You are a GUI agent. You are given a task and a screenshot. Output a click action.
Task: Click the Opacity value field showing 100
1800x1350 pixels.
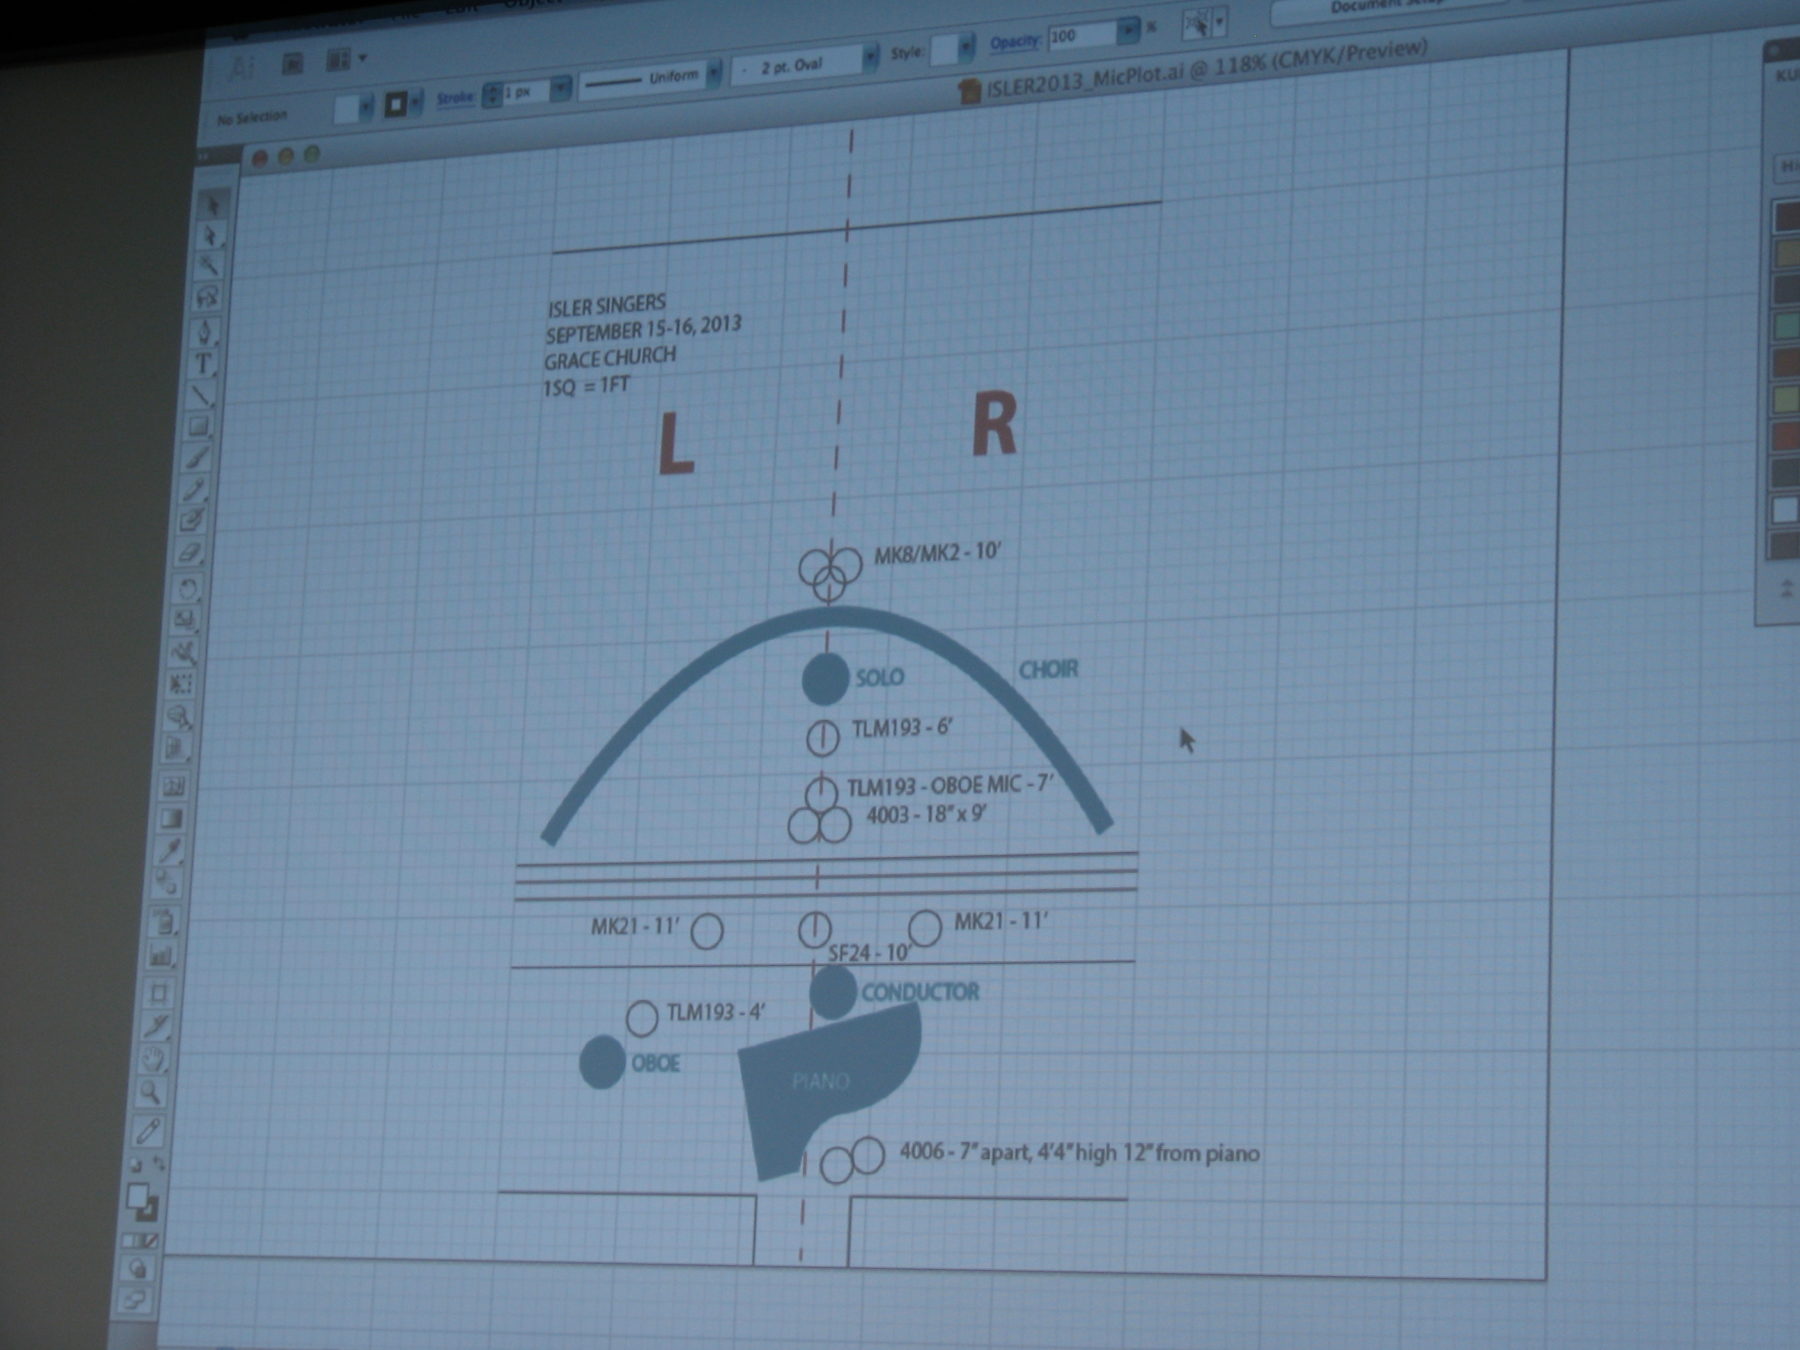point(1082,35)
